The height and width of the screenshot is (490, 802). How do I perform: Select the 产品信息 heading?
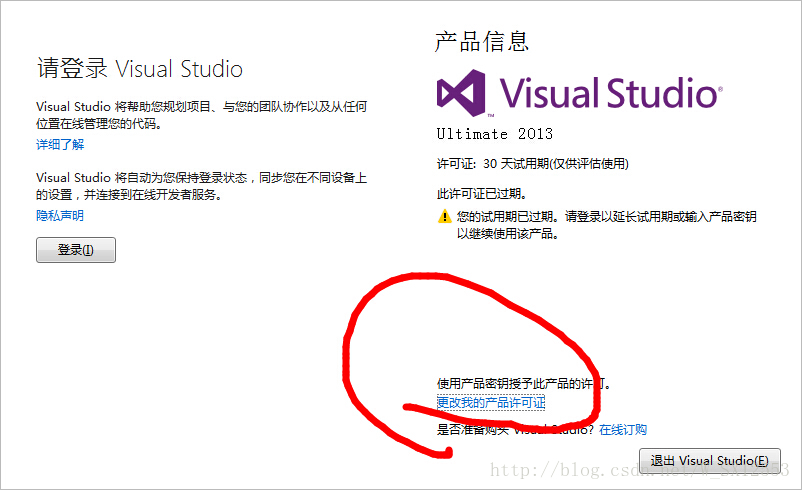click(x=481, y=41)
